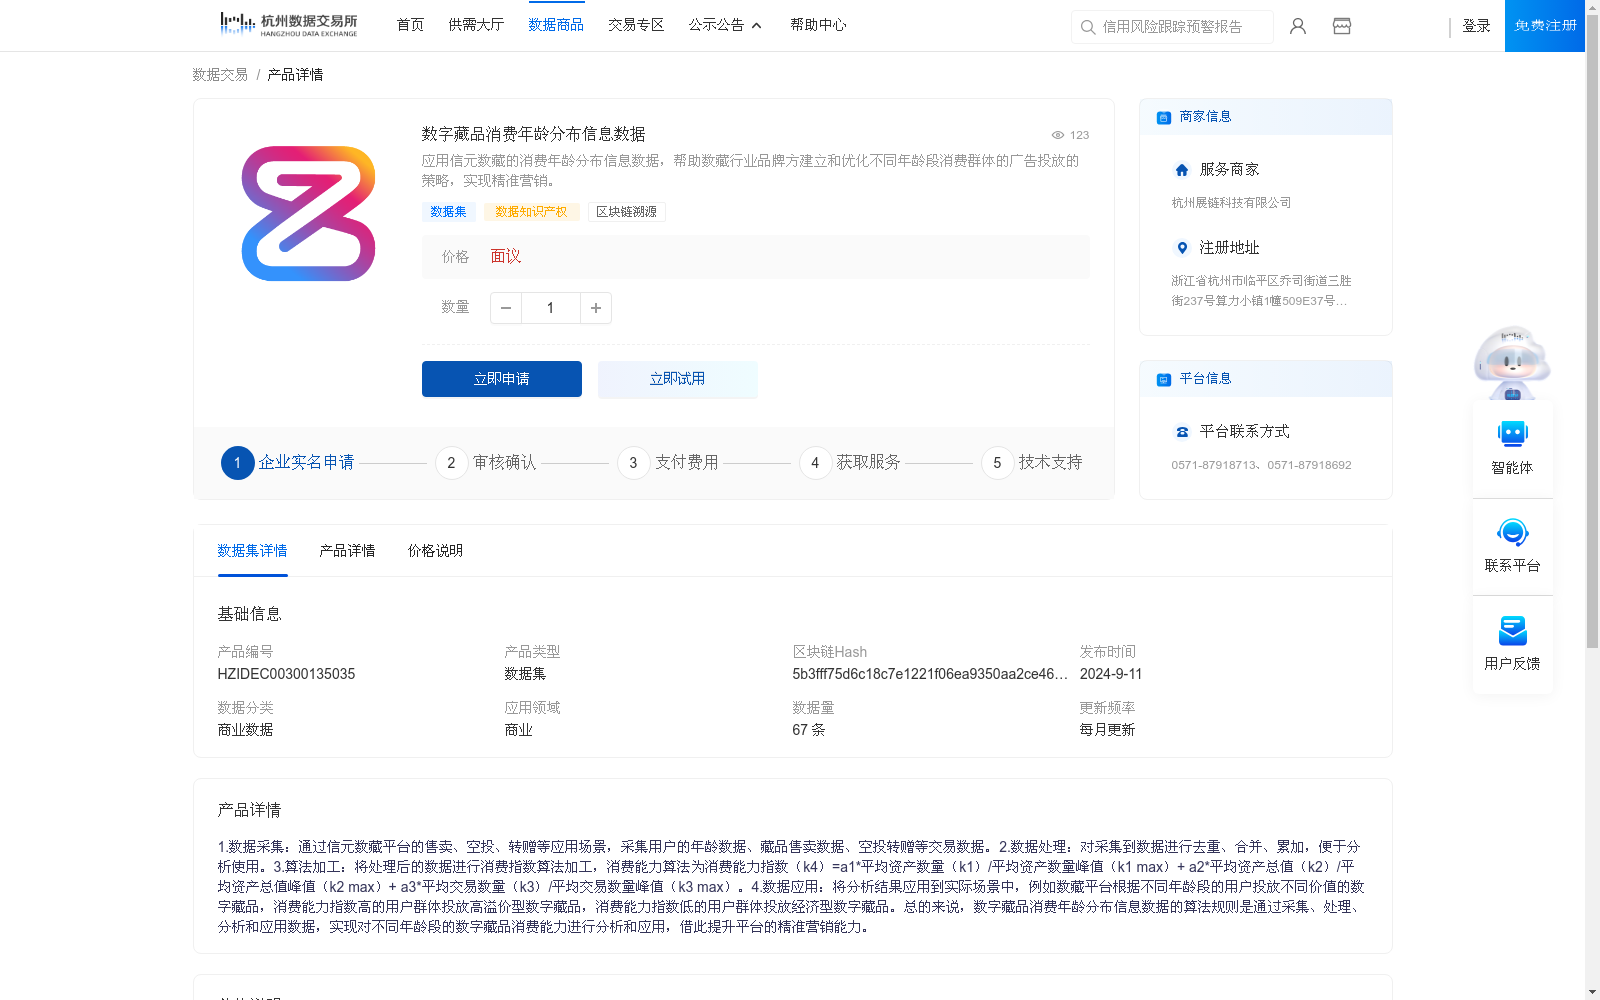The width and height of the screenshot is (1600, 1000).
Task: Click the publish date 2024-9-11
Action: (x=1111, y=674)
